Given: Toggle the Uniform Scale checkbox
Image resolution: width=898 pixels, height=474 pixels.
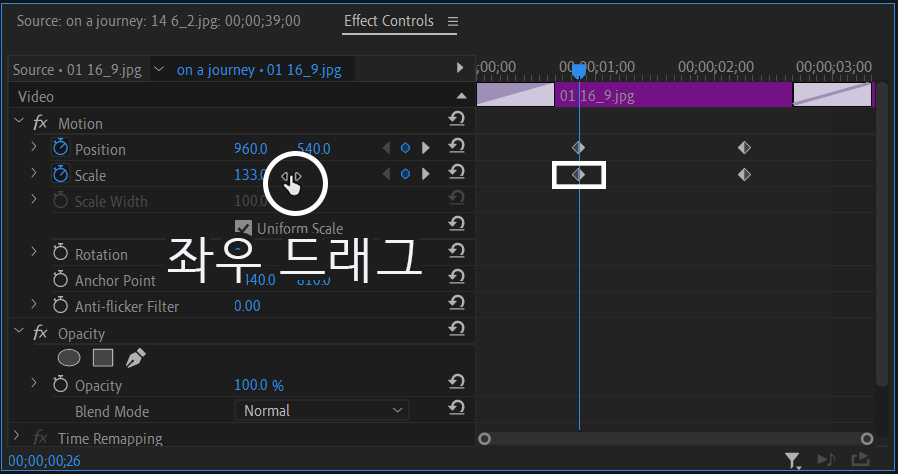Looking at the screenshot, I should click(x=243, y=228).
